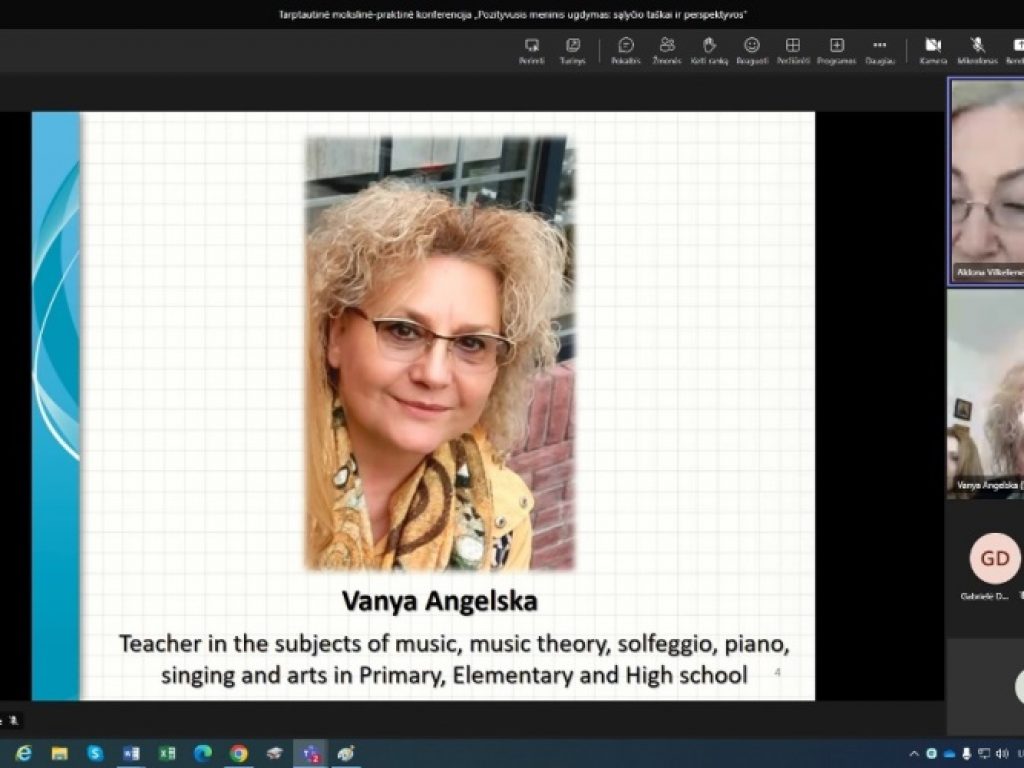
Task: Select Aldona Vilkelienė's video tile
Action: pyautogui.click(x=986, y=182)
